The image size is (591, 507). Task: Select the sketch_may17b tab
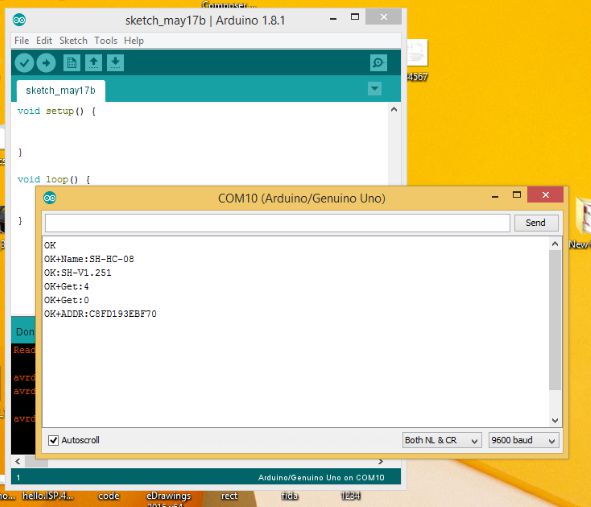pyautogui.click(x=61, y=90)
